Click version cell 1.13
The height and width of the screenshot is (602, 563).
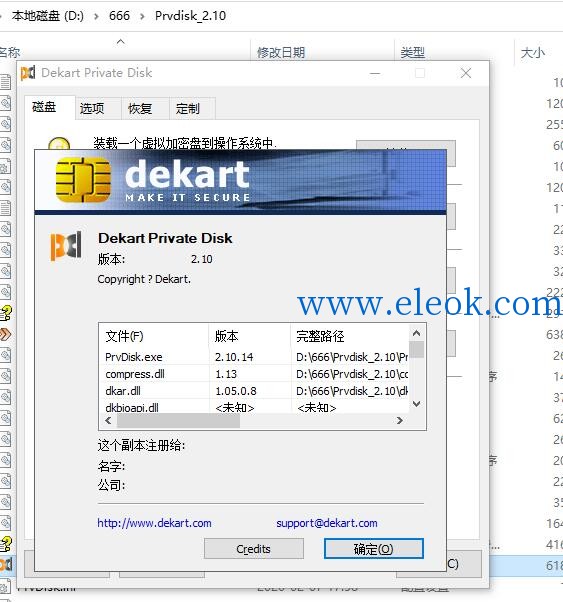(226, 374)
